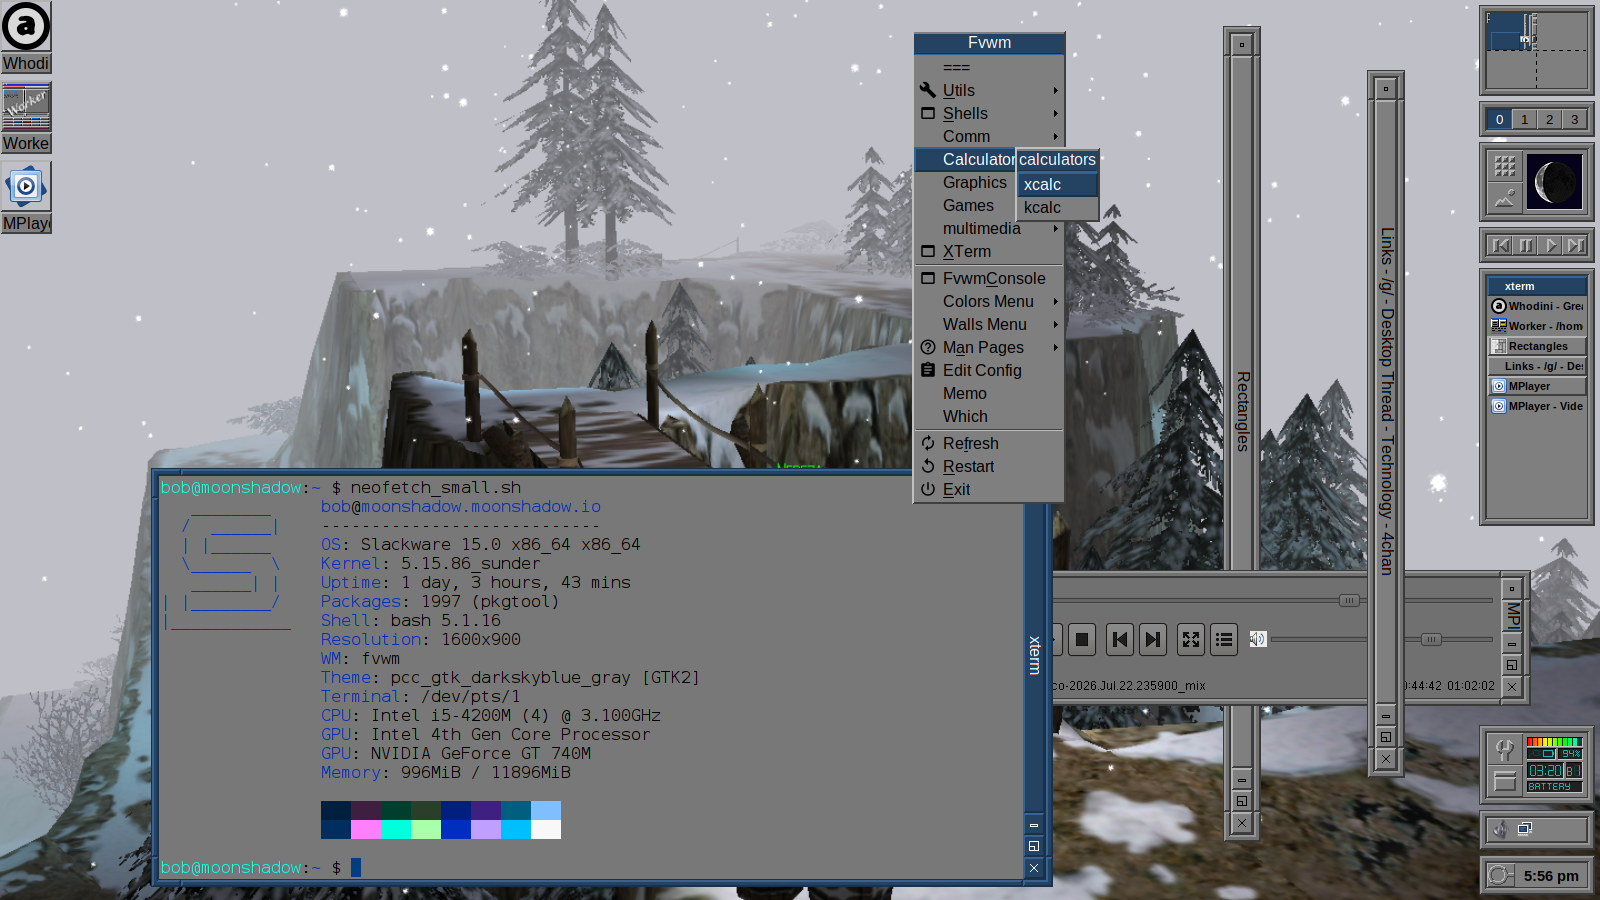The height and width of the screenshot is (900, 1600).
Task: Open the Worker file manager desktop icon
Action: pos(26,117)
